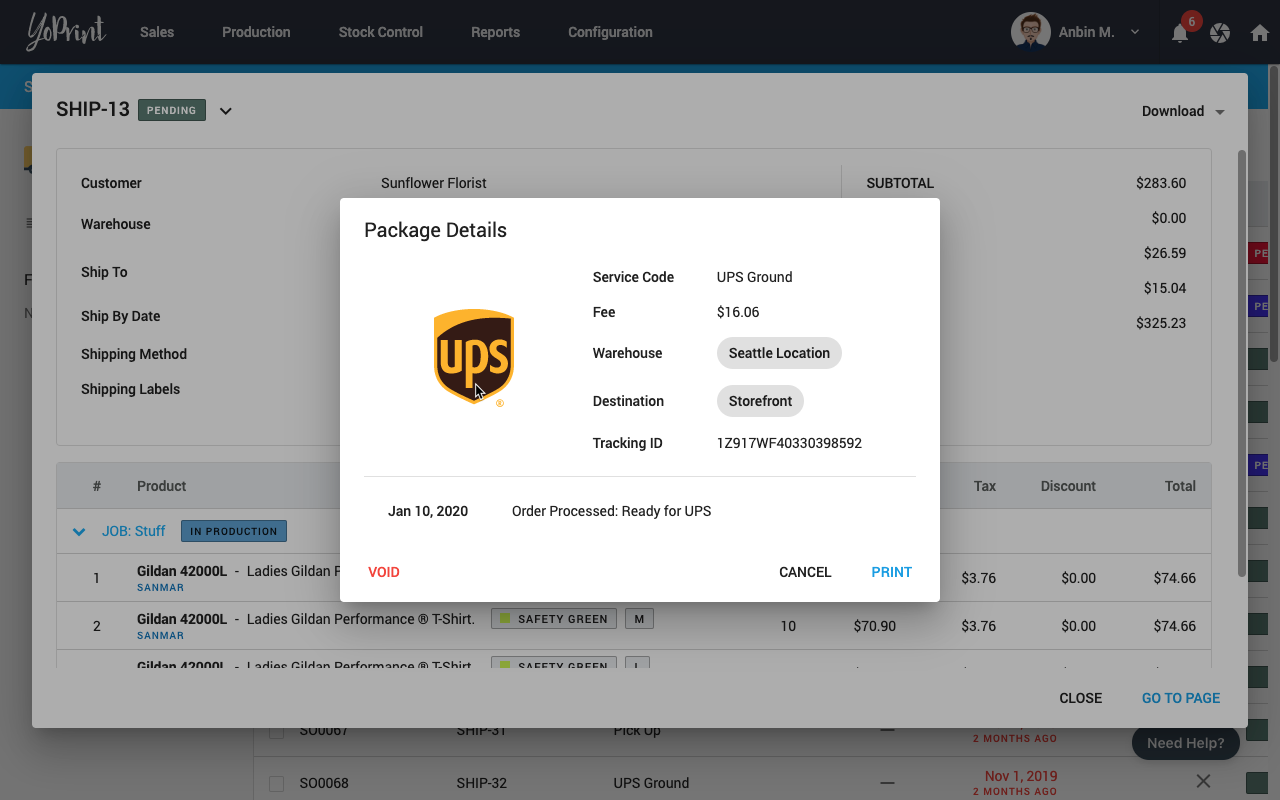Click the VOID button
1280x800 pixels.
(384, 572)
